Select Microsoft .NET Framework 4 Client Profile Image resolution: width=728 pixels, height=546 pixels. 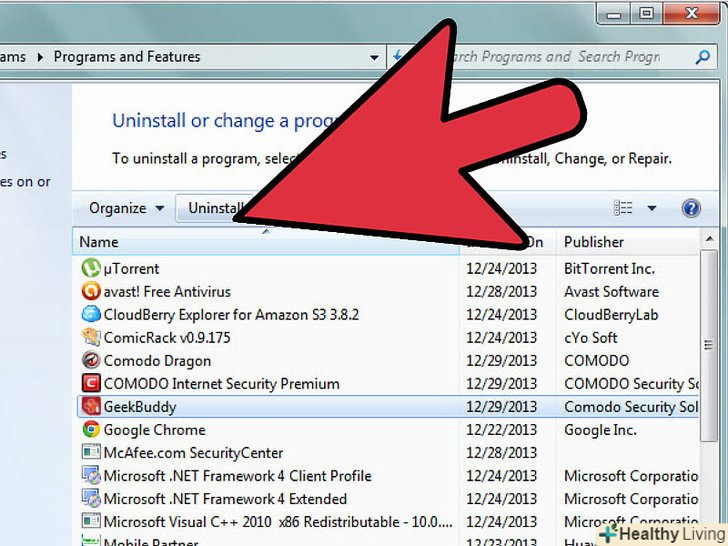(238, 476)
